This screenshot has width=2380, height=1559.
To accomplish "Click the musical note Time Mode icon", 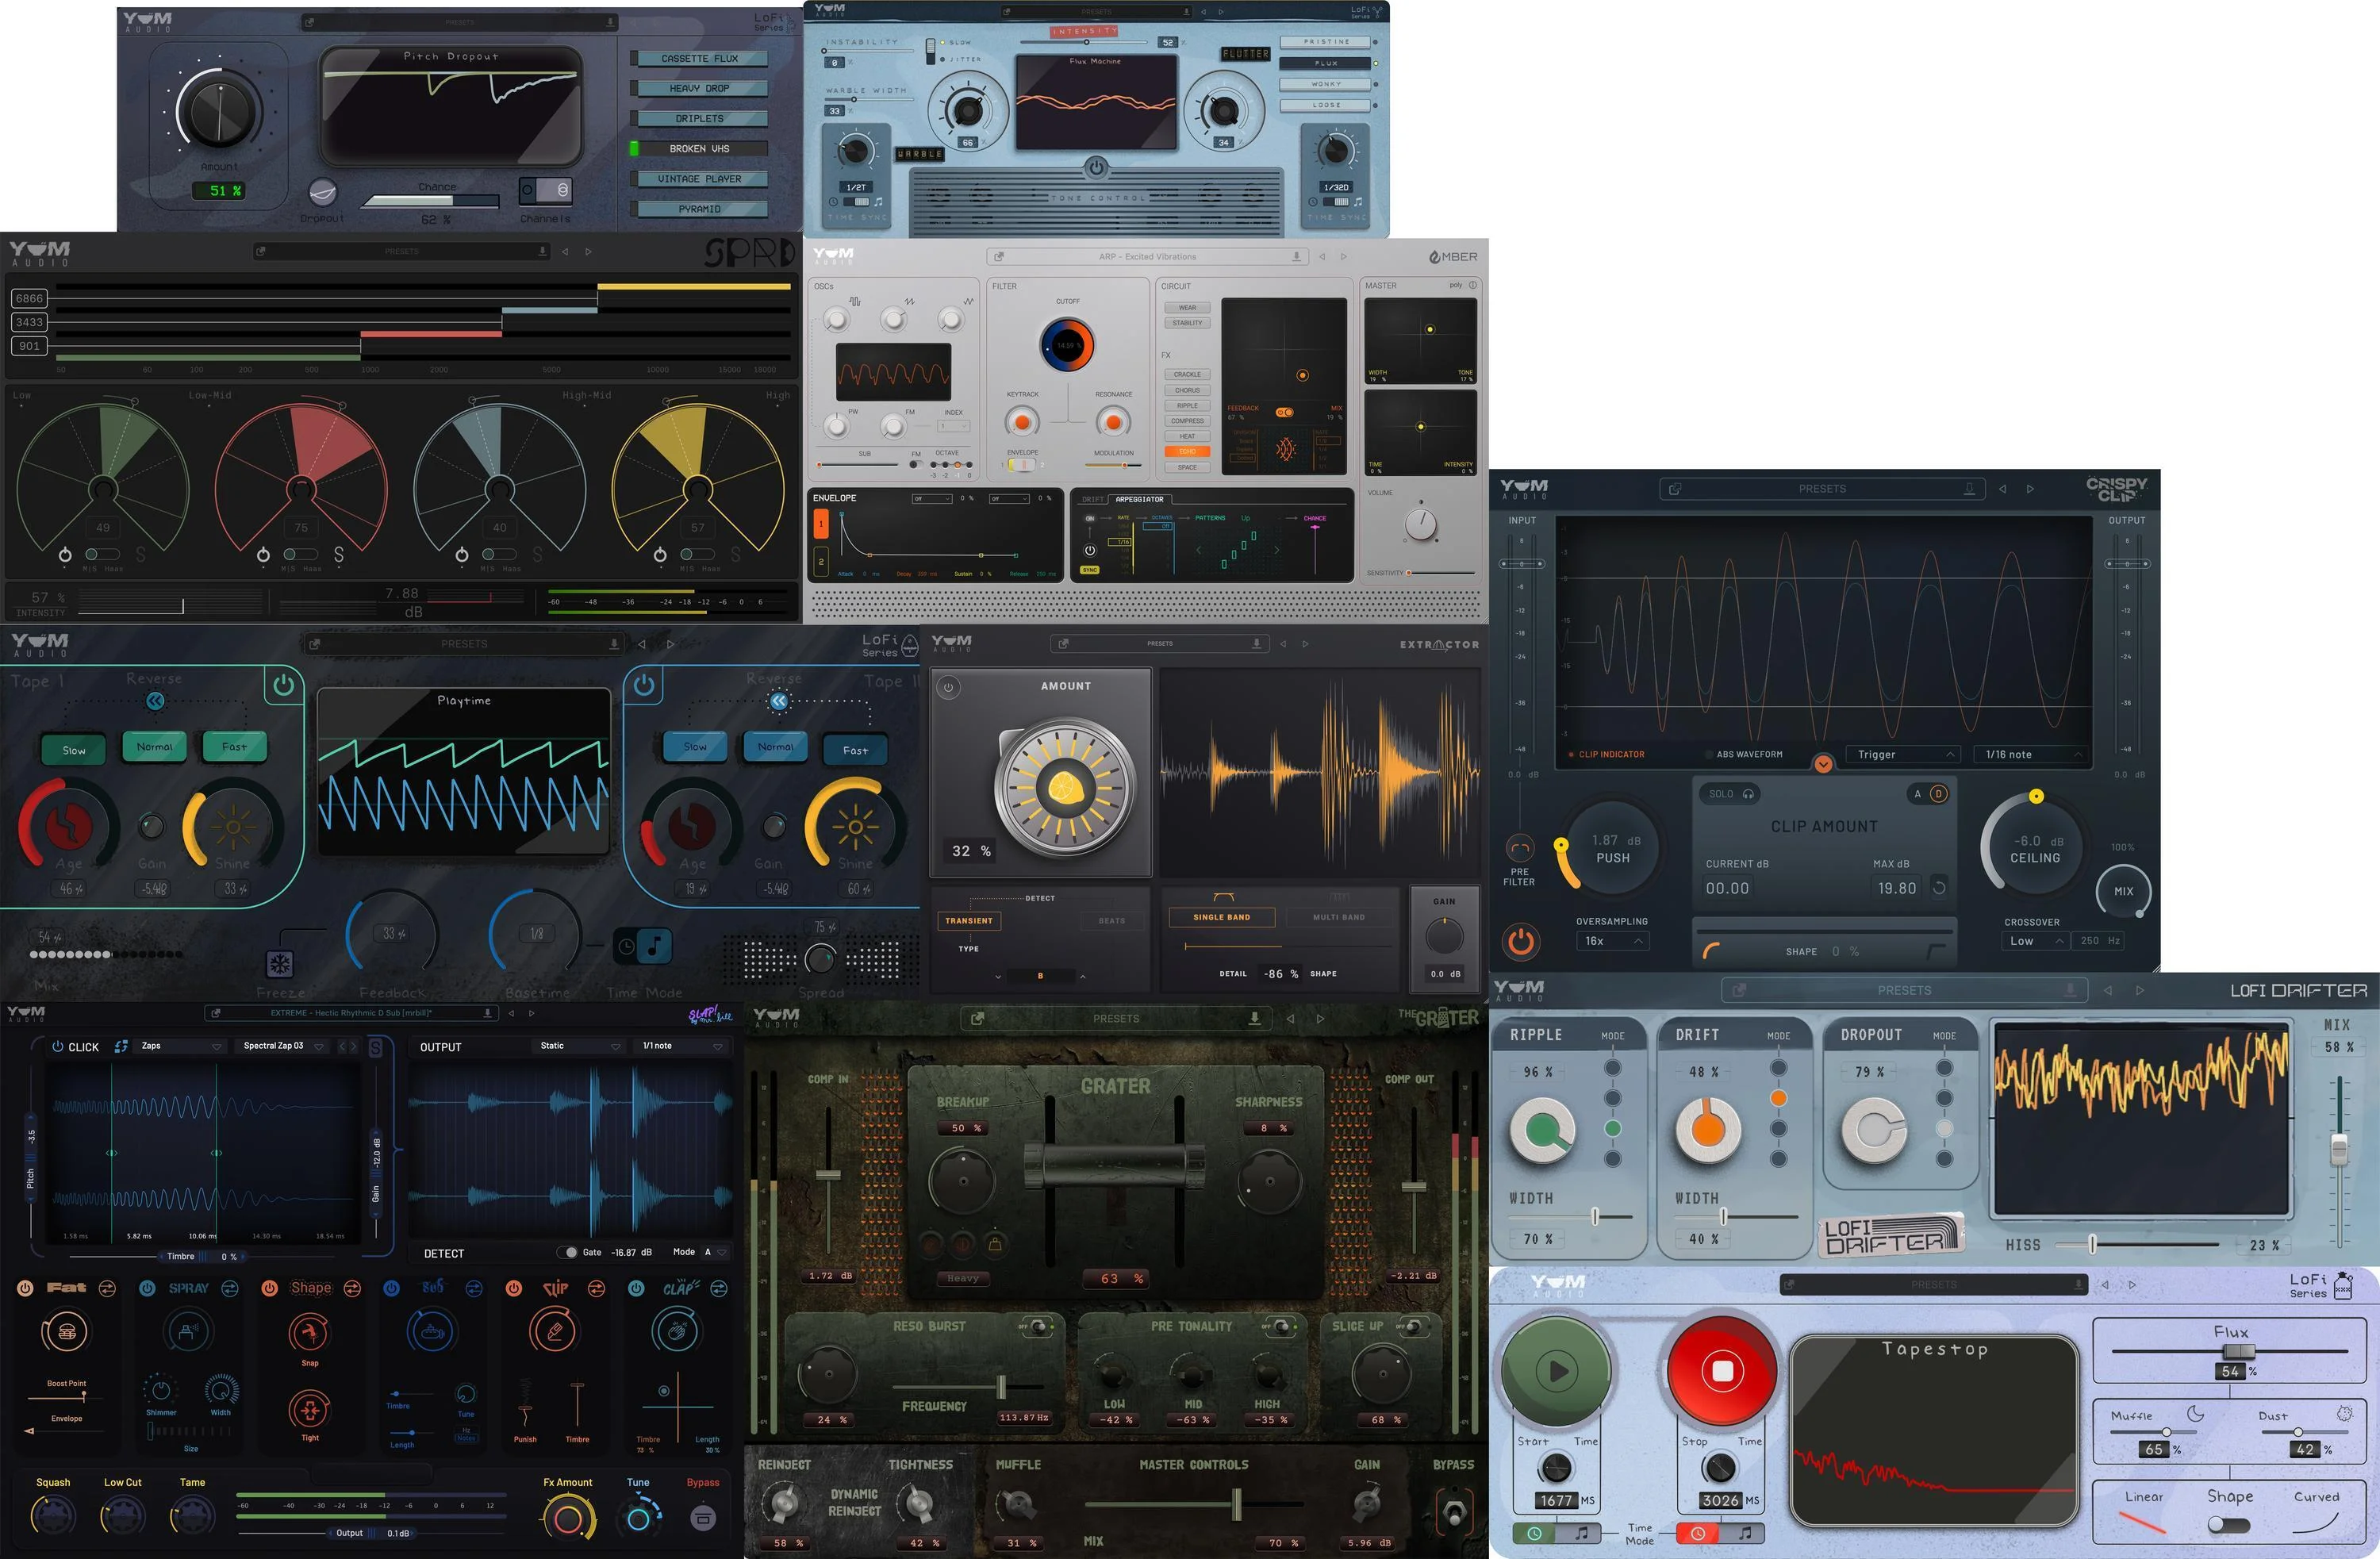I will [655, 945].
